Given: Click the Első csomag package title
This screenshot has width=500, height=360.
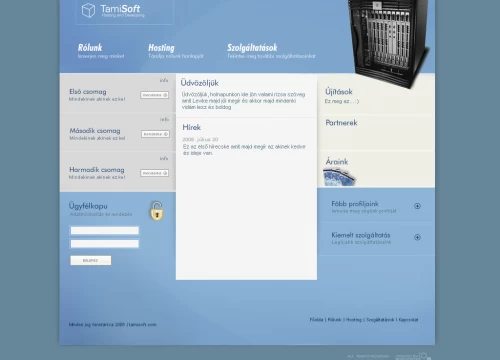Looking at the screenshot, I should tap(88, 92).
